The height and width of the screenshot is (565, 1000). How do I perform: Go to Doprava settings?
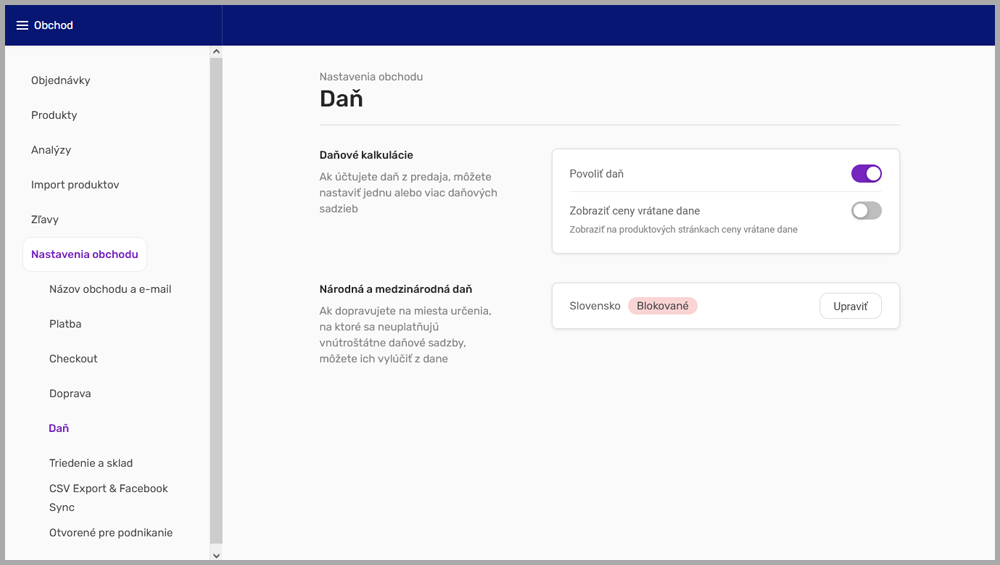pyautogui.click(x=70, y=393)
